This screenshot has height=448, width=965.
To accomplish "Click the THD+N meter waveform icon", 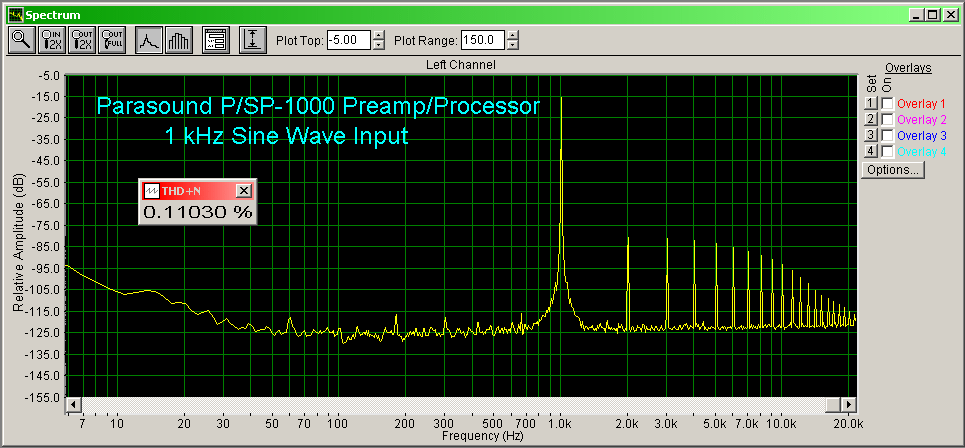I will coord(151,191).
